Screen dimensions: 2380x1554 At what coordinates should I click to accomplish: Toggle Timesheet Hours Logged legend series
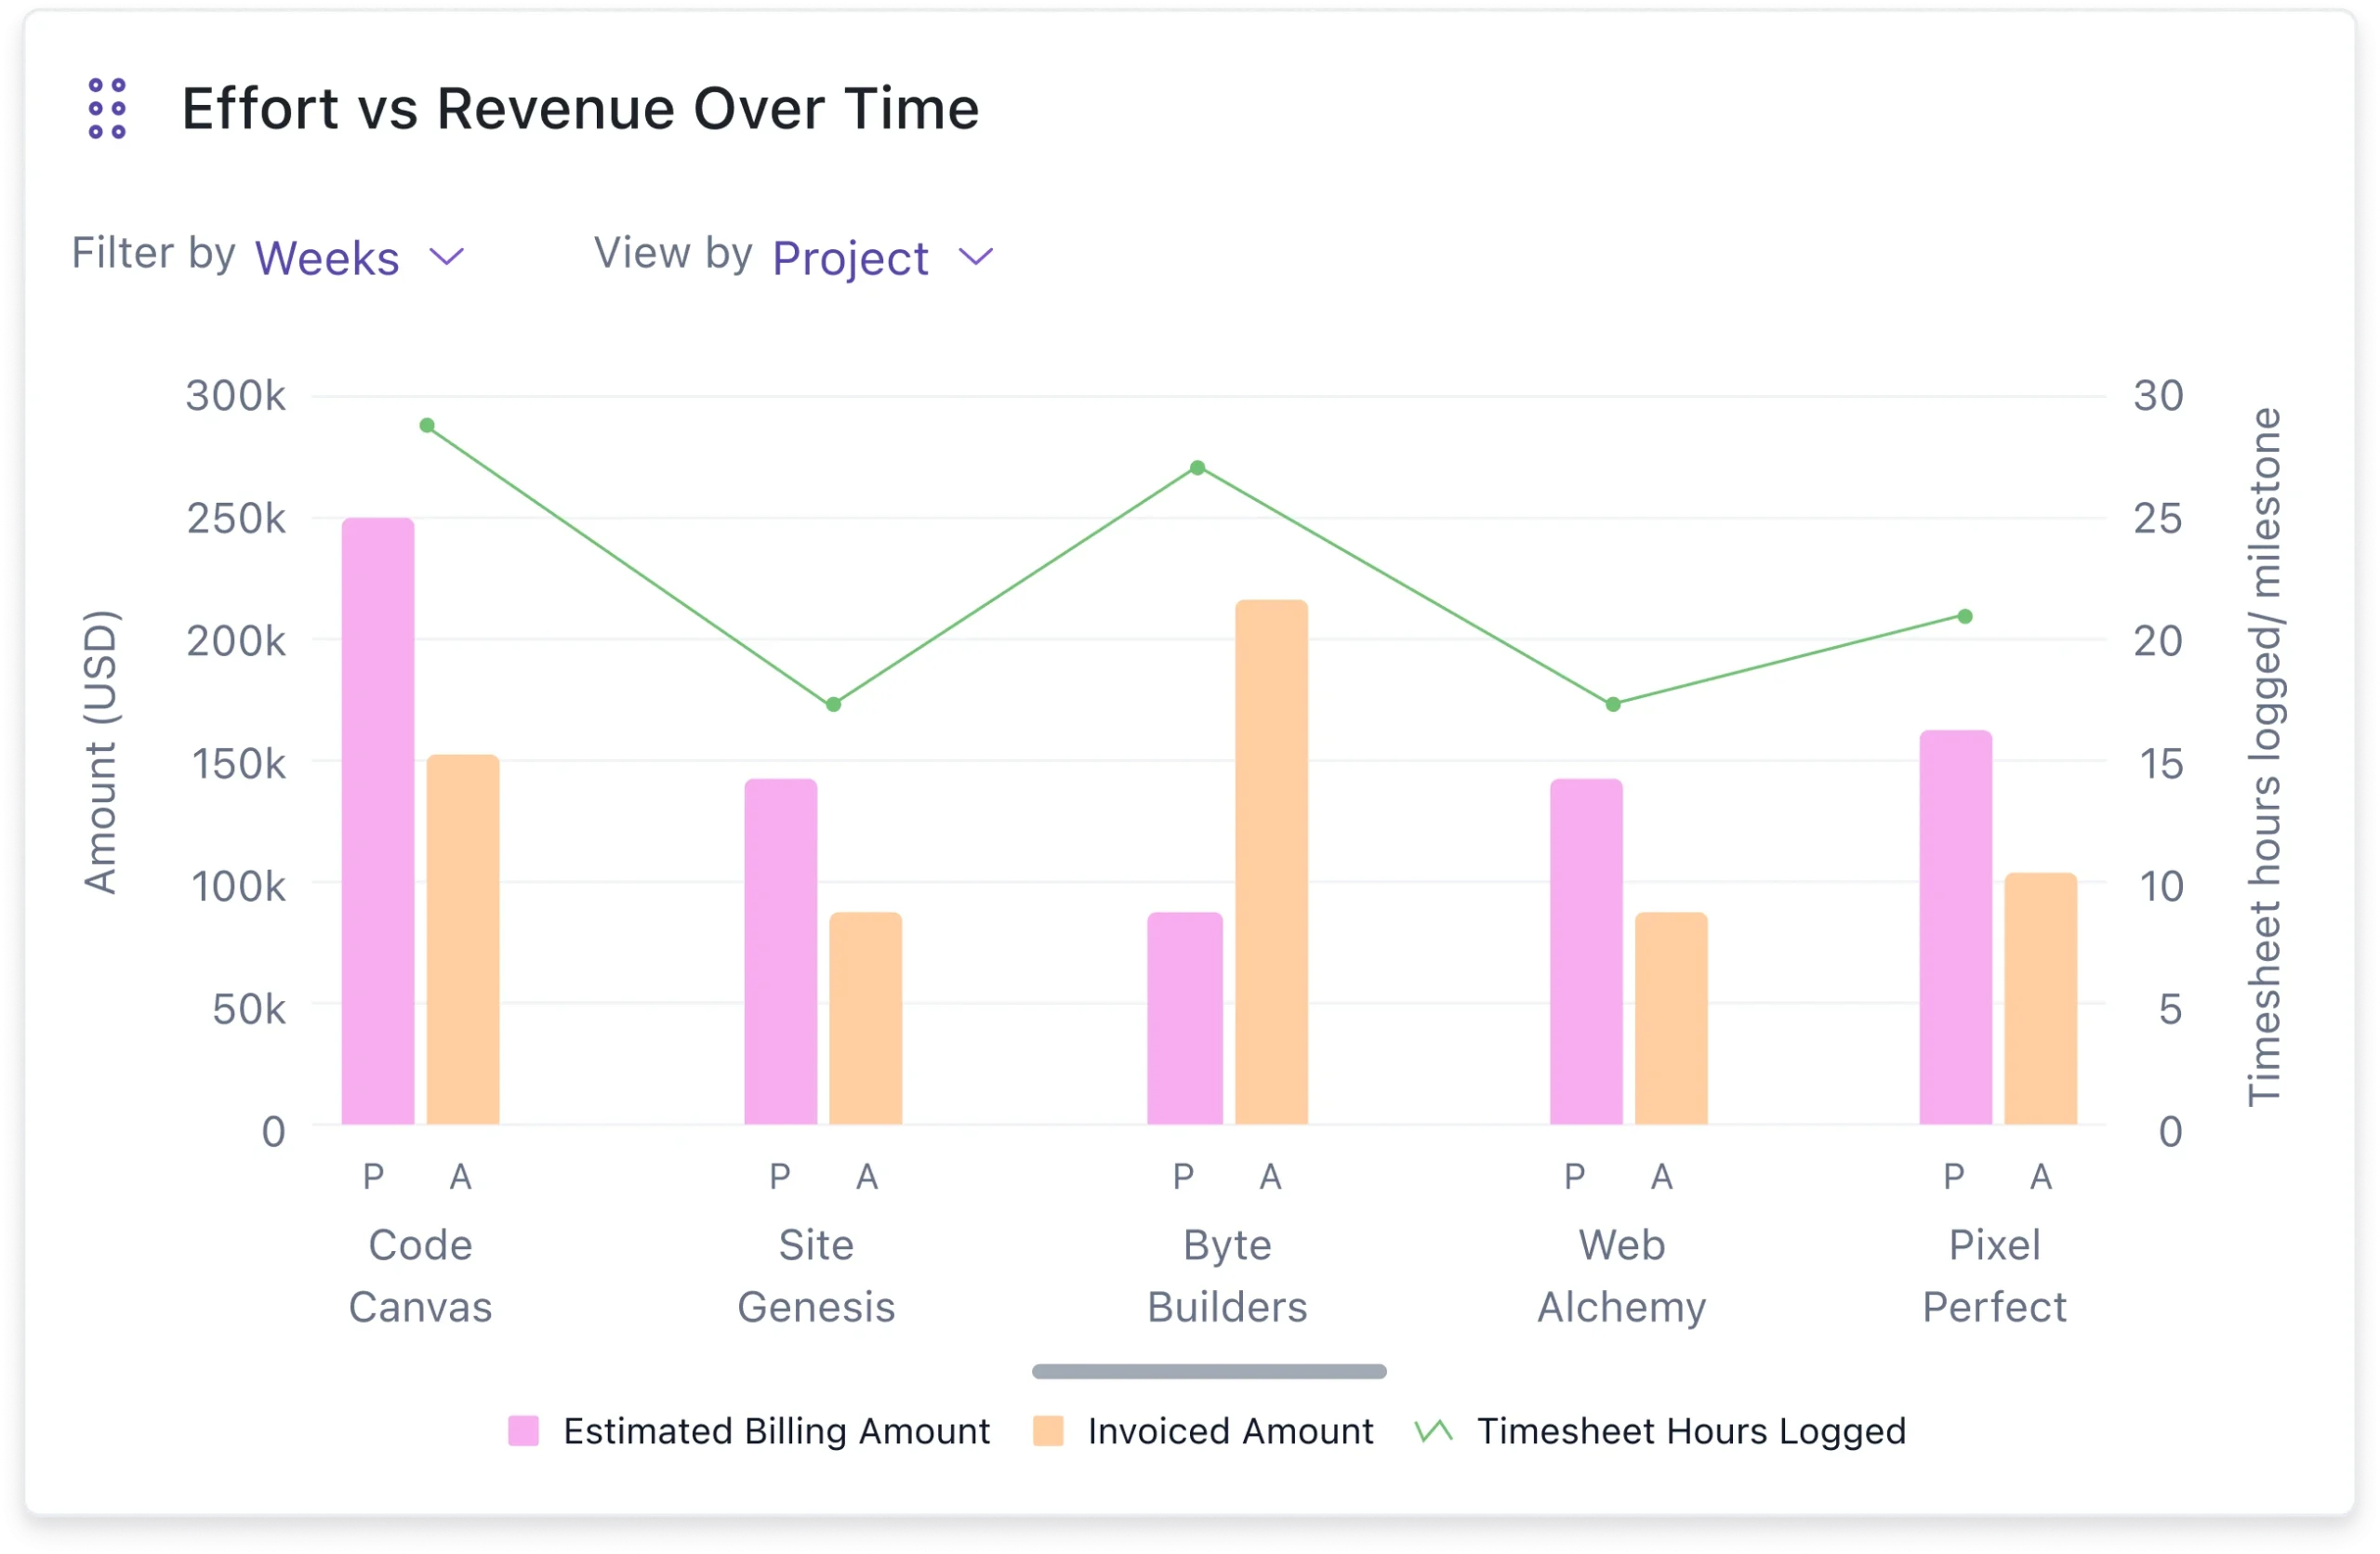tap(1691, 1431)
